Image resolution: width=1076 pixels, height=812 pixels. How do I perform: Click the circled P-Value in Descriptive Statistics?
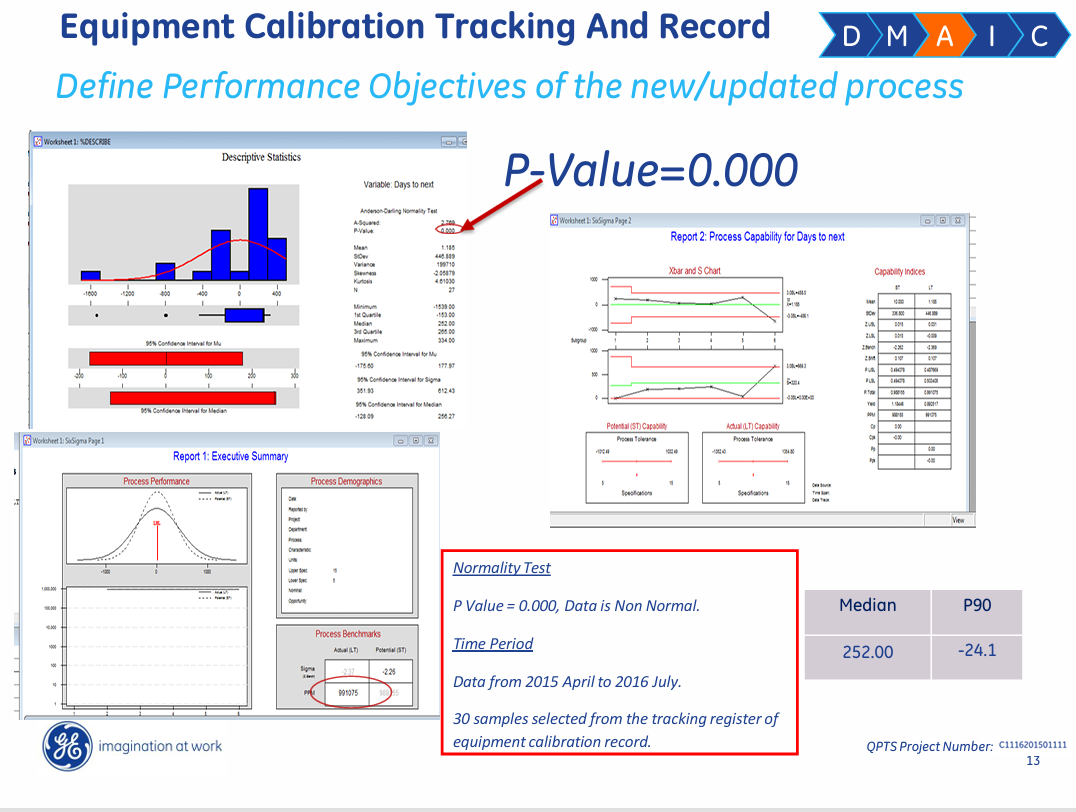point(447,230)
